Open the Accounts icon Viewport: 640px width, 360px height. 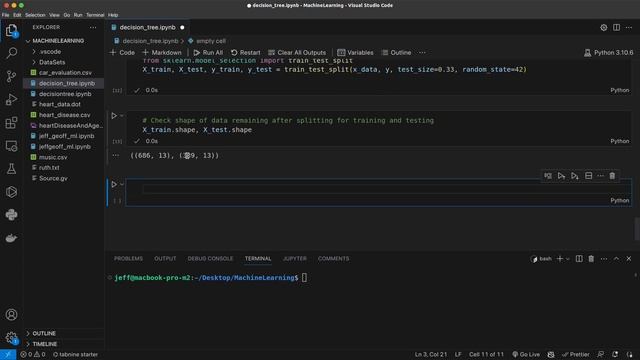(x=11, y=315)
